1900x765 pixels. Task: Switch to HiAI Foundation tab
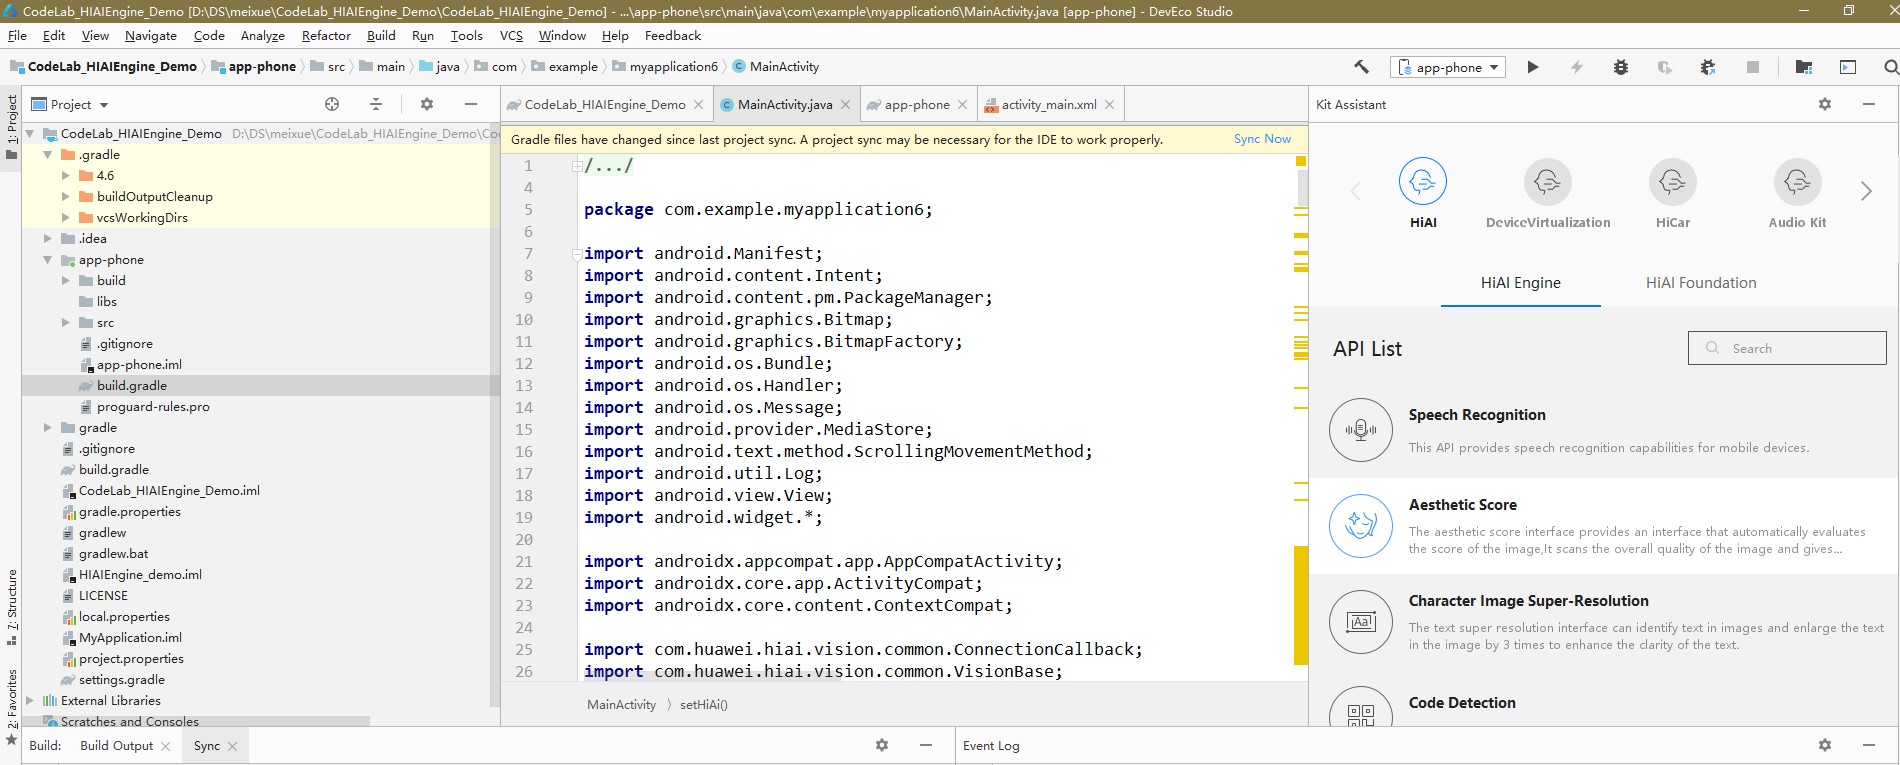click(x=1701, y=283)
